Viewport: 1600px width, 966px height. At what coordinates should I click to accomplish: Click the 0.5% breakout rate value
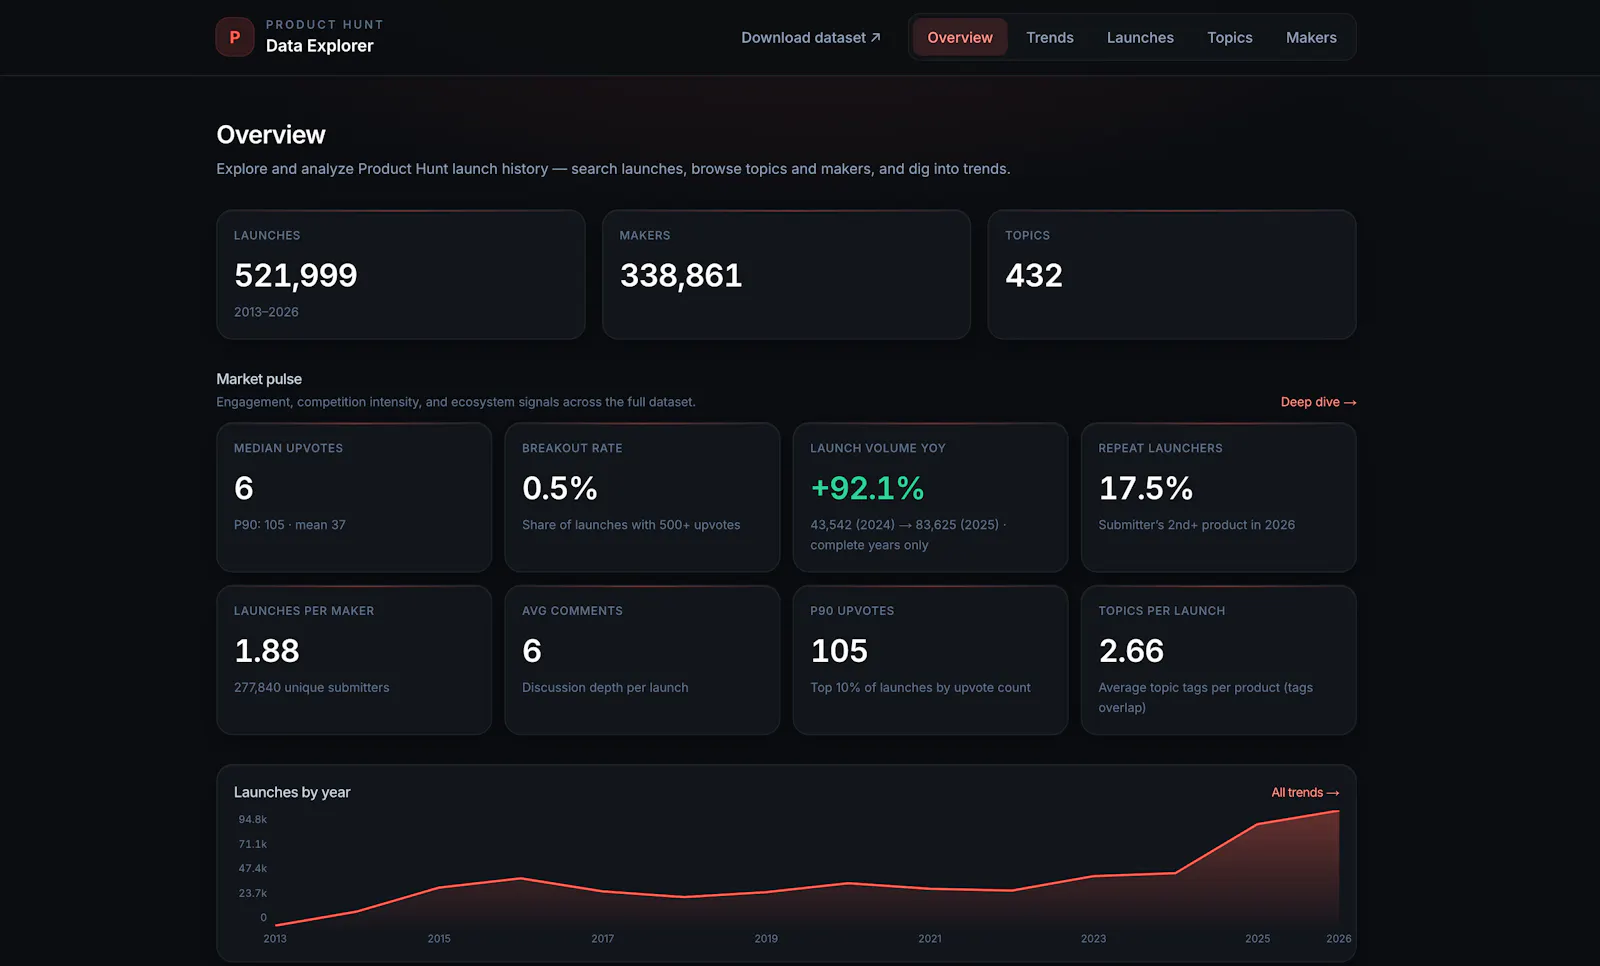tap(560, 488)
